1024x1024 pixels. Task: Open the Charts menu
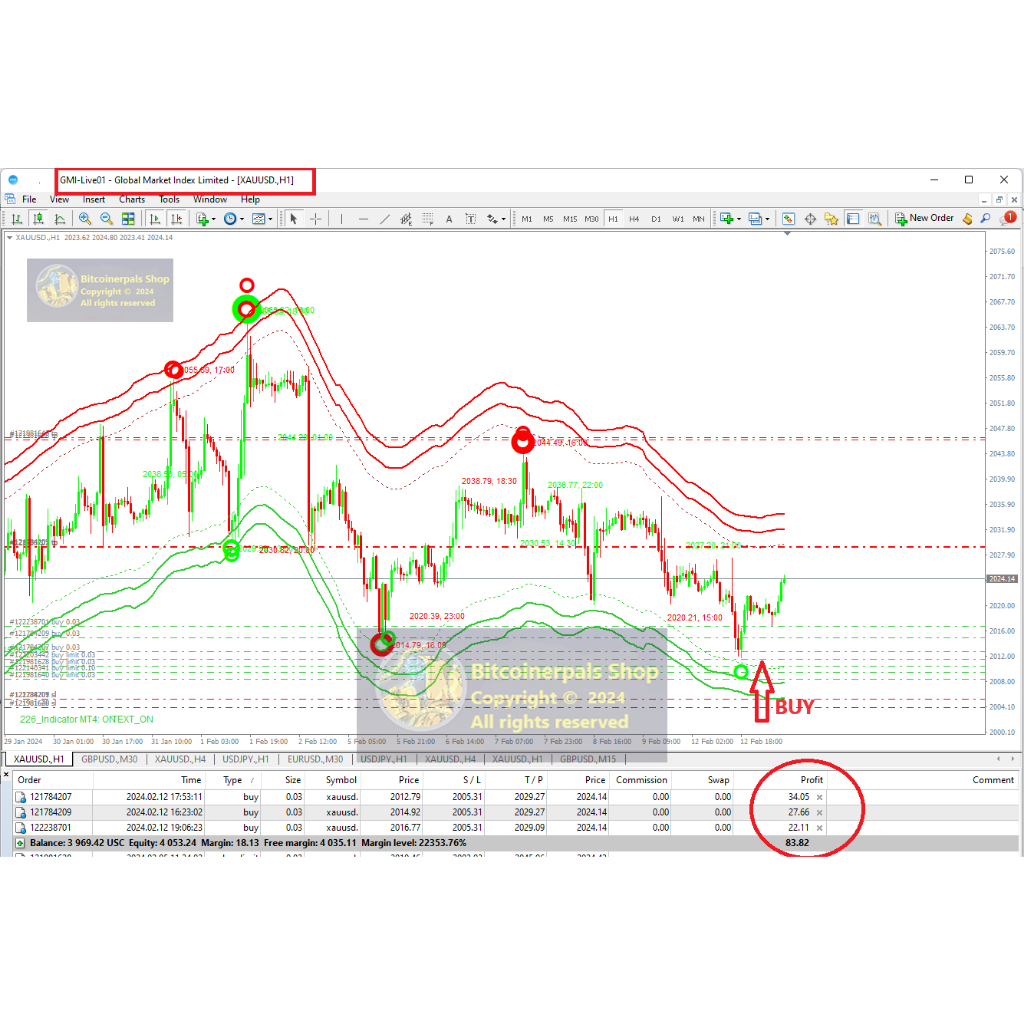[x=132, y=199]
